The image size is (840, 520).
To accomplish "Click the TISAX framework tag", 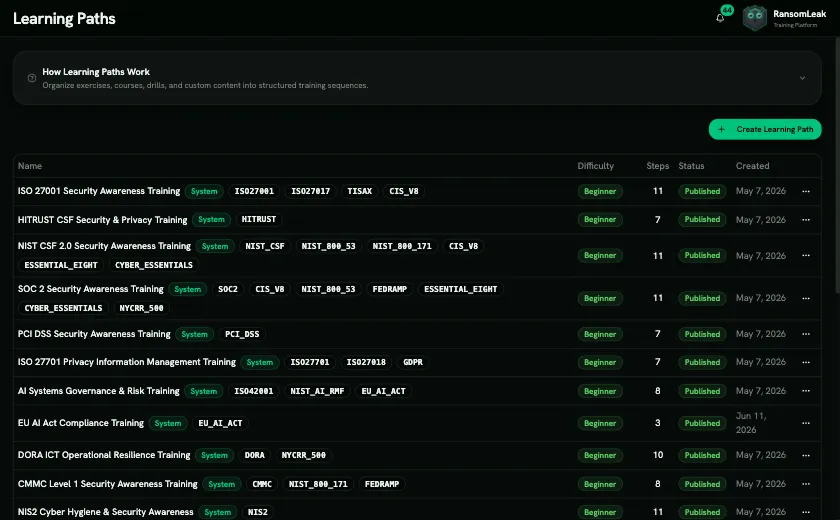I will 359,191.
